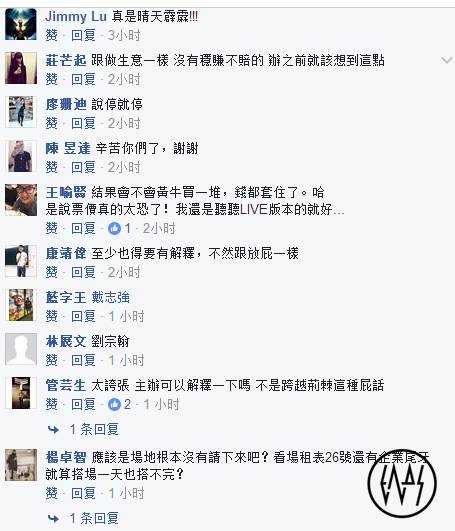Open the chevron menu on 莊芒起's comment
Screen dimensions: 455x531
pyautogui.click(x=447, y=61)
